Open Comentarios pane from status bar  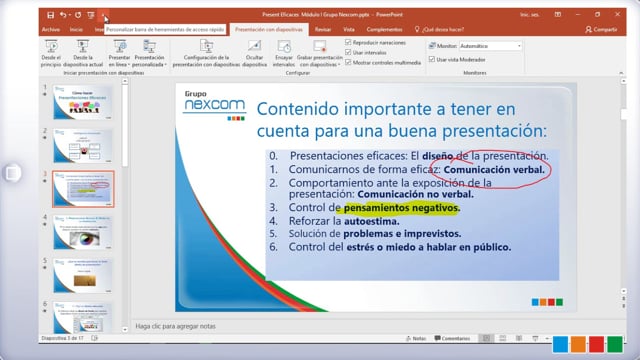(452, 338)
